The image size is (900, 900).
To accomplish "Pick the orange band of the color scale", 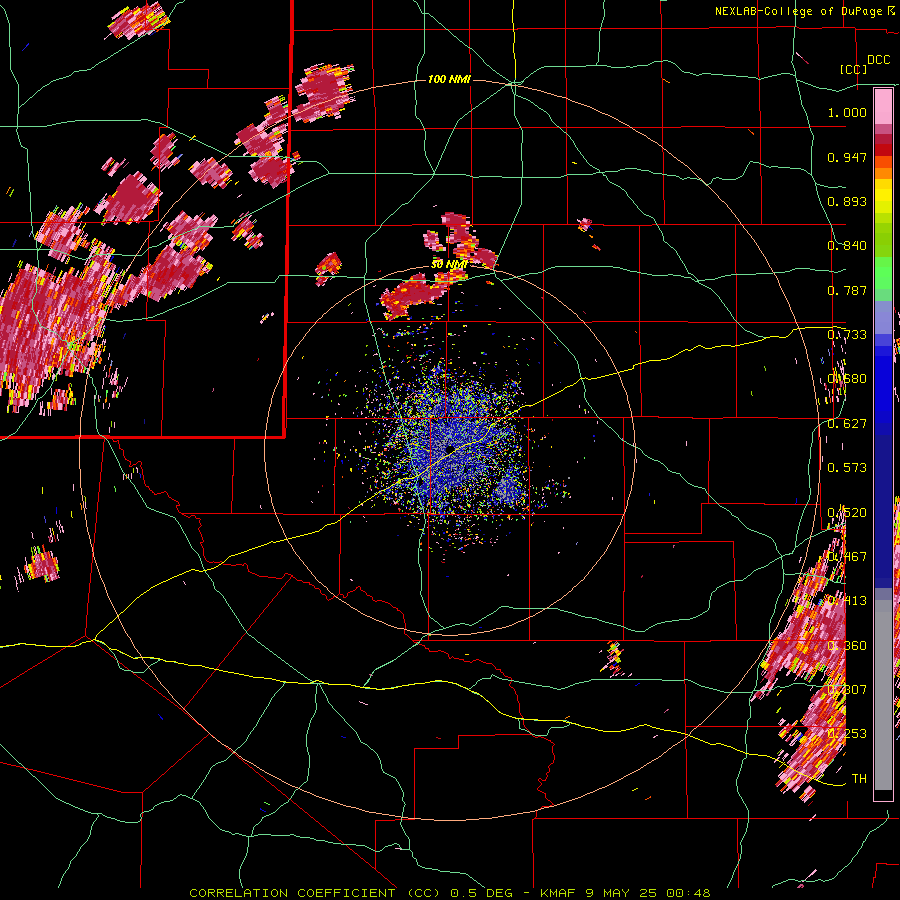I will [x=883, y=168].
